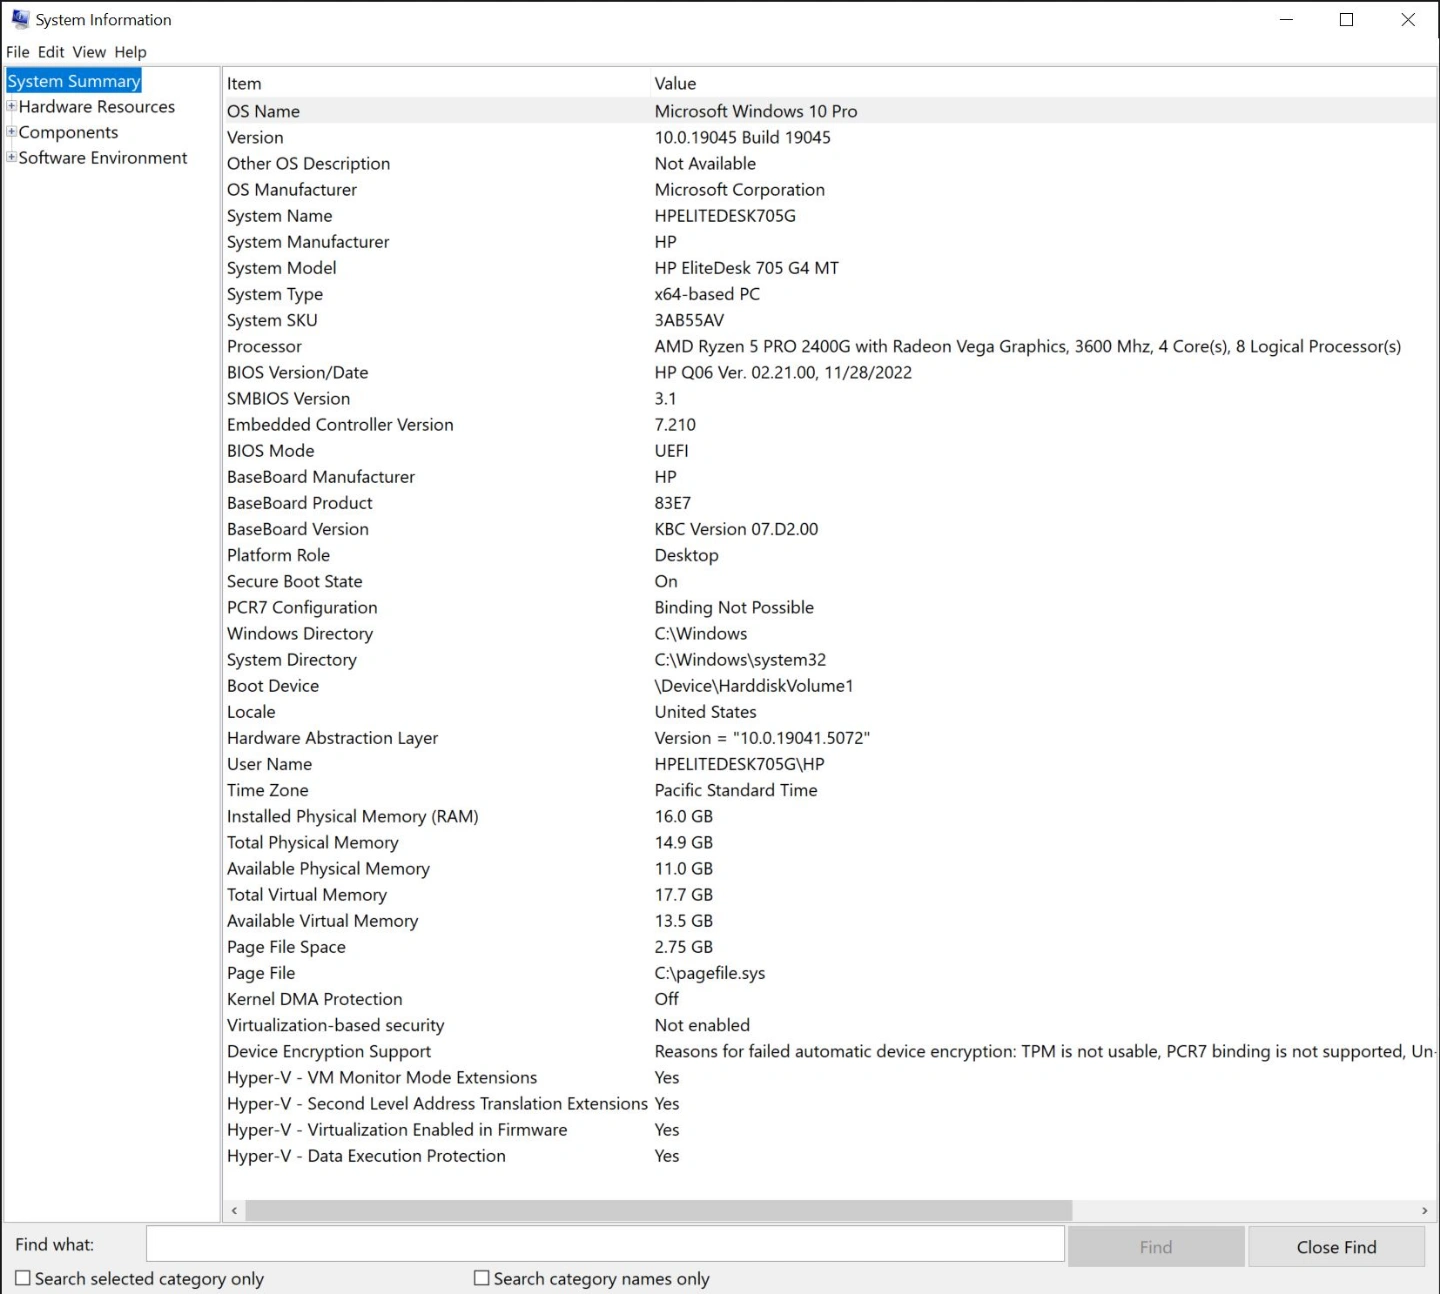Select the BIOS Version/Date row

[830, 372]
